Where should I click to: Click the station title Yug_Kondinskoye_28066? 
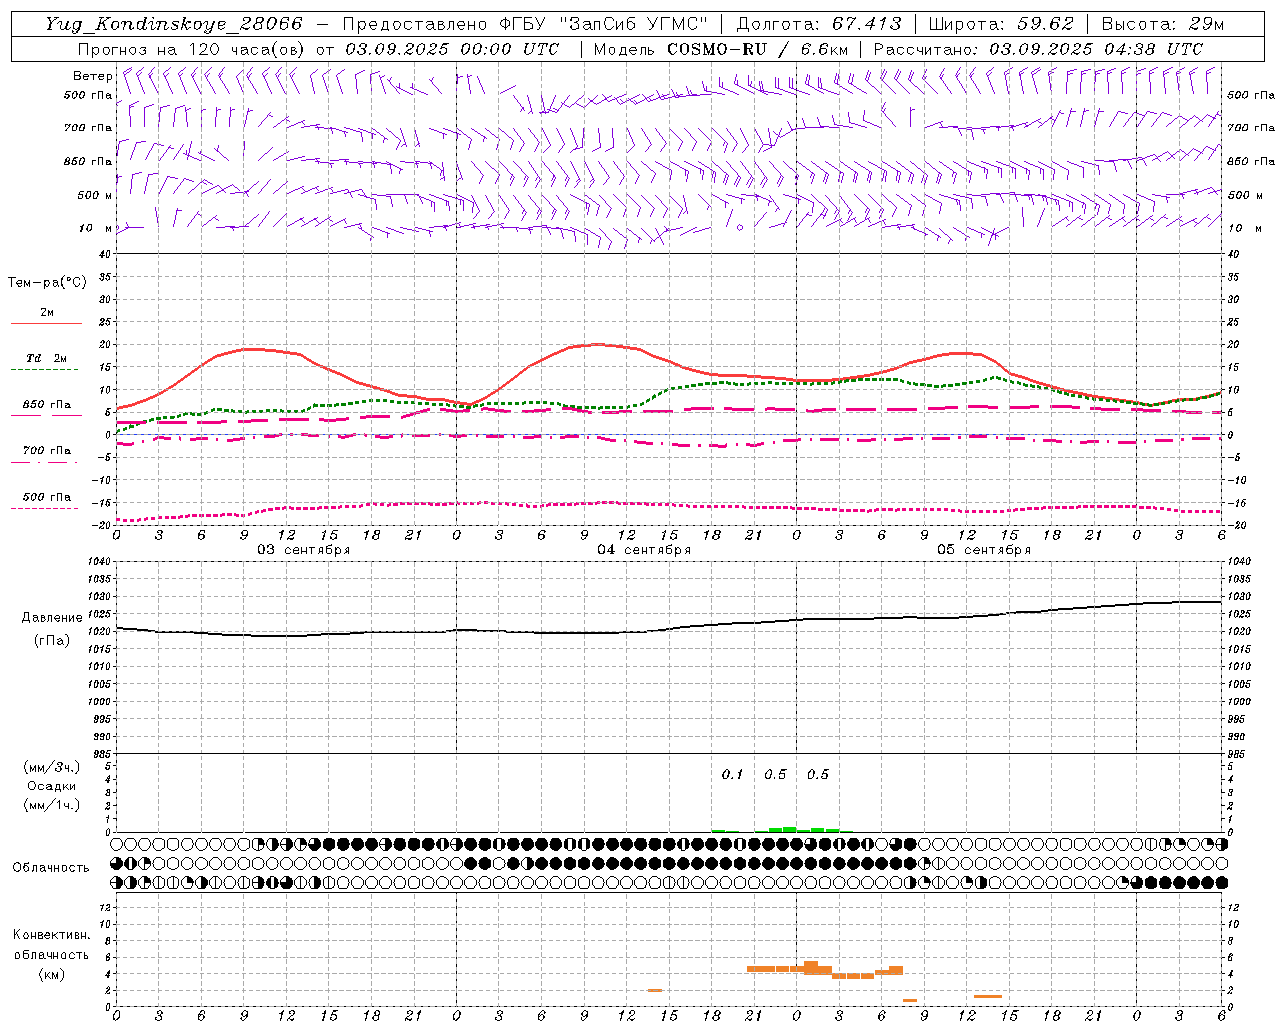[174, 24]
